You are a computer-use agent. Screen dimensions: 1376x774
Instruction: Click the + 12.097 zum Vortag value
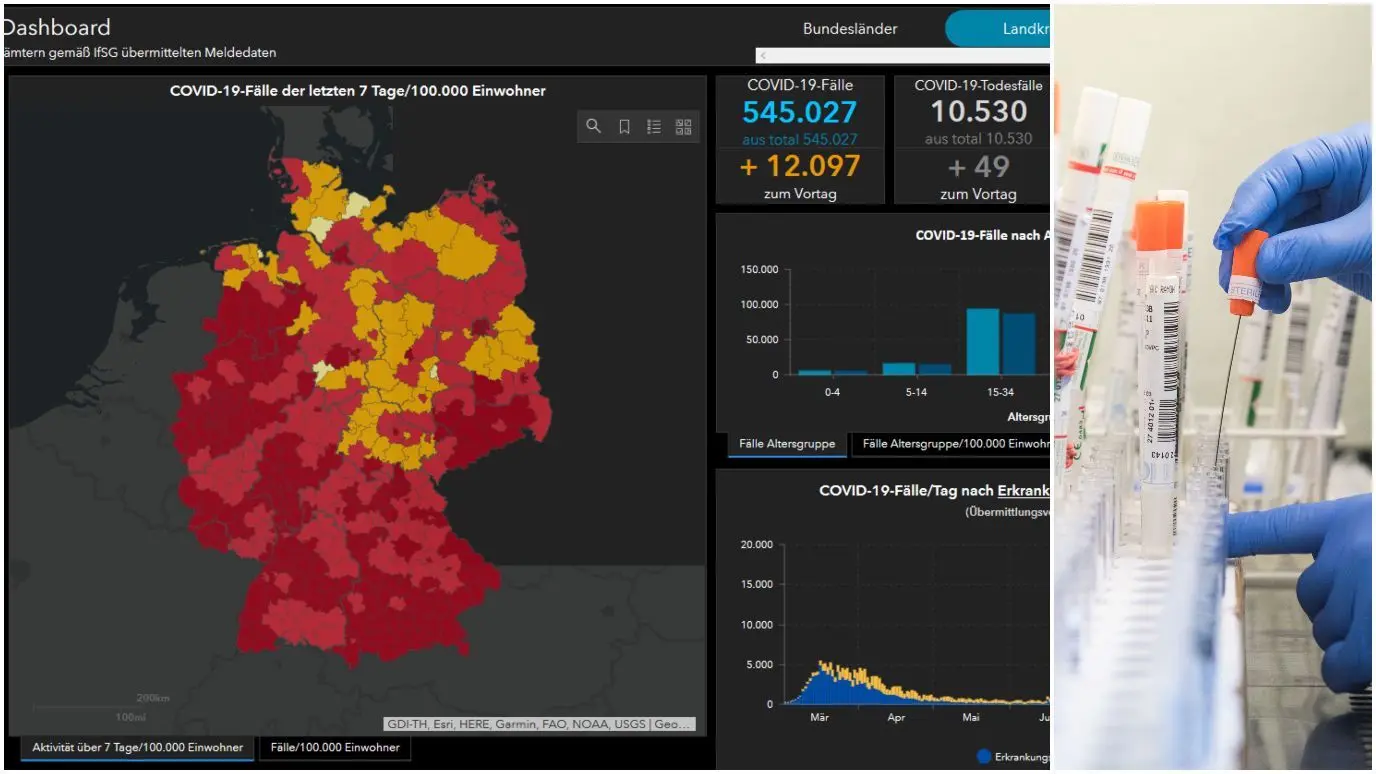[x=799, y=166]
